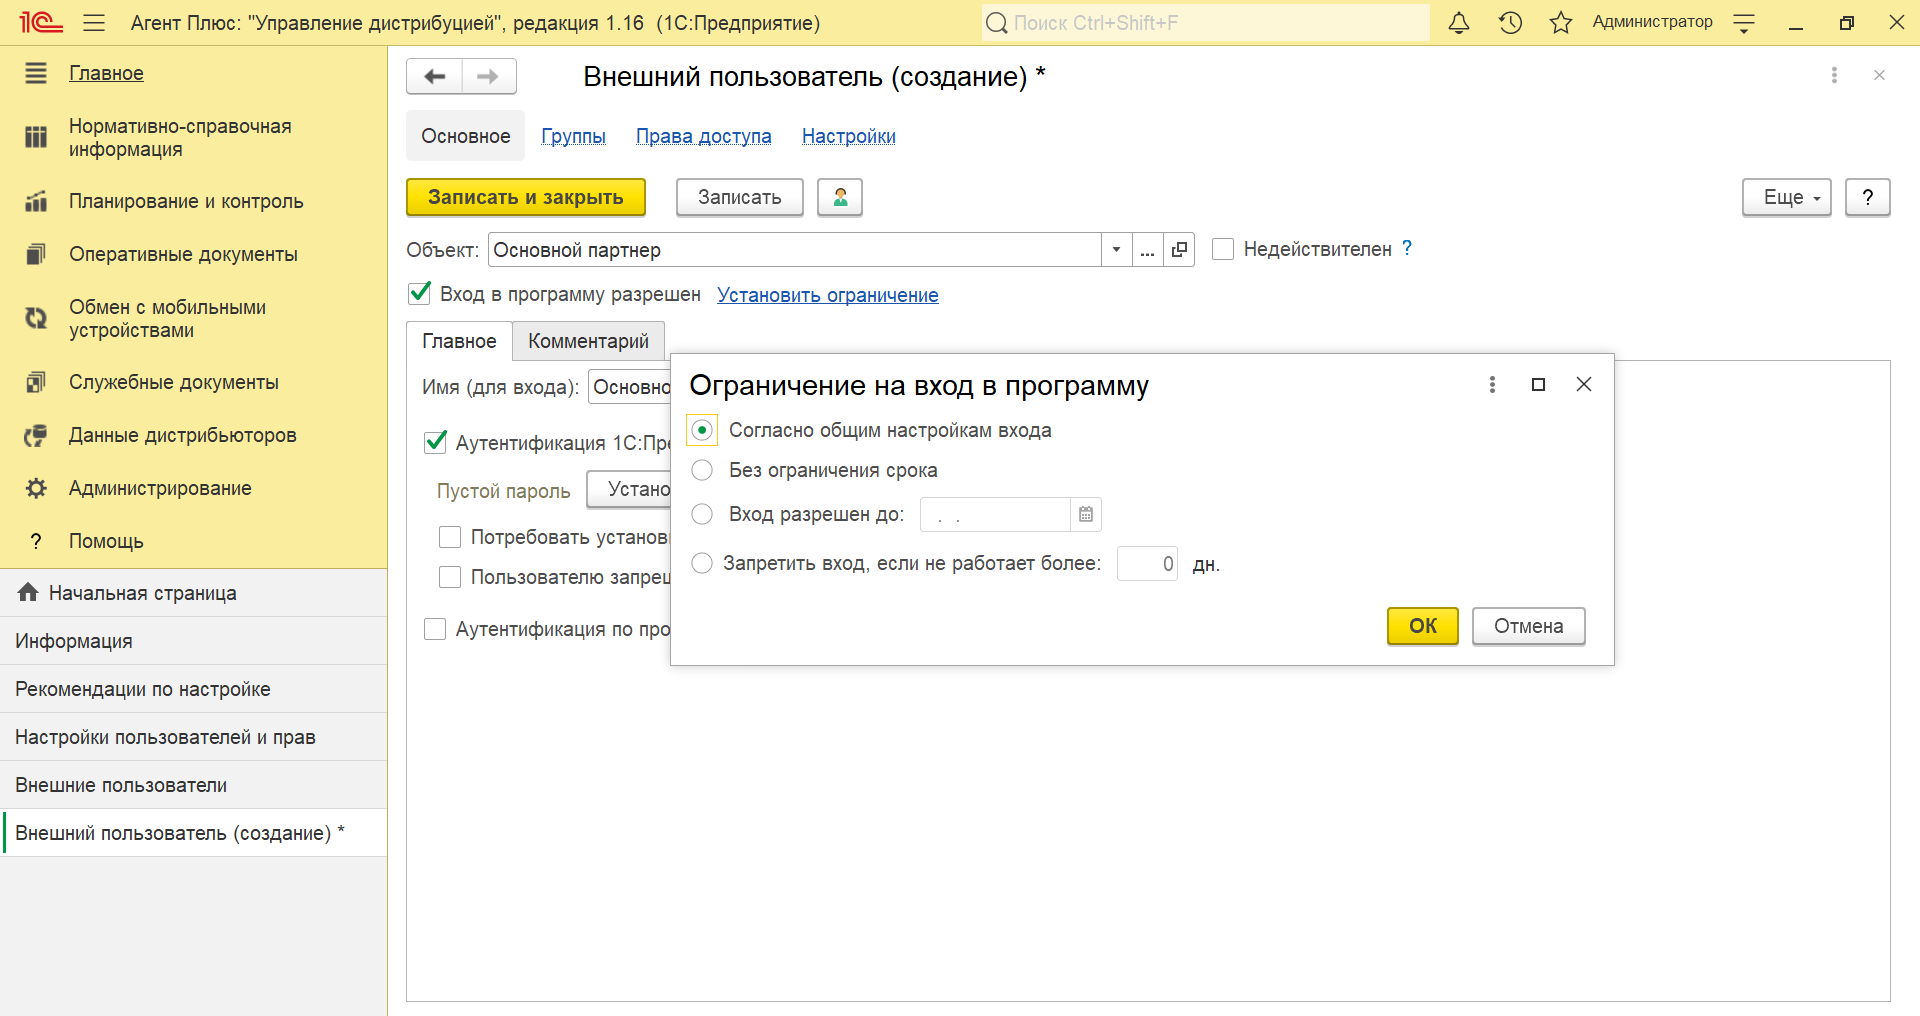
Task: Toggle the 'Недействителен' checkbox
Action: [1223, 249]
